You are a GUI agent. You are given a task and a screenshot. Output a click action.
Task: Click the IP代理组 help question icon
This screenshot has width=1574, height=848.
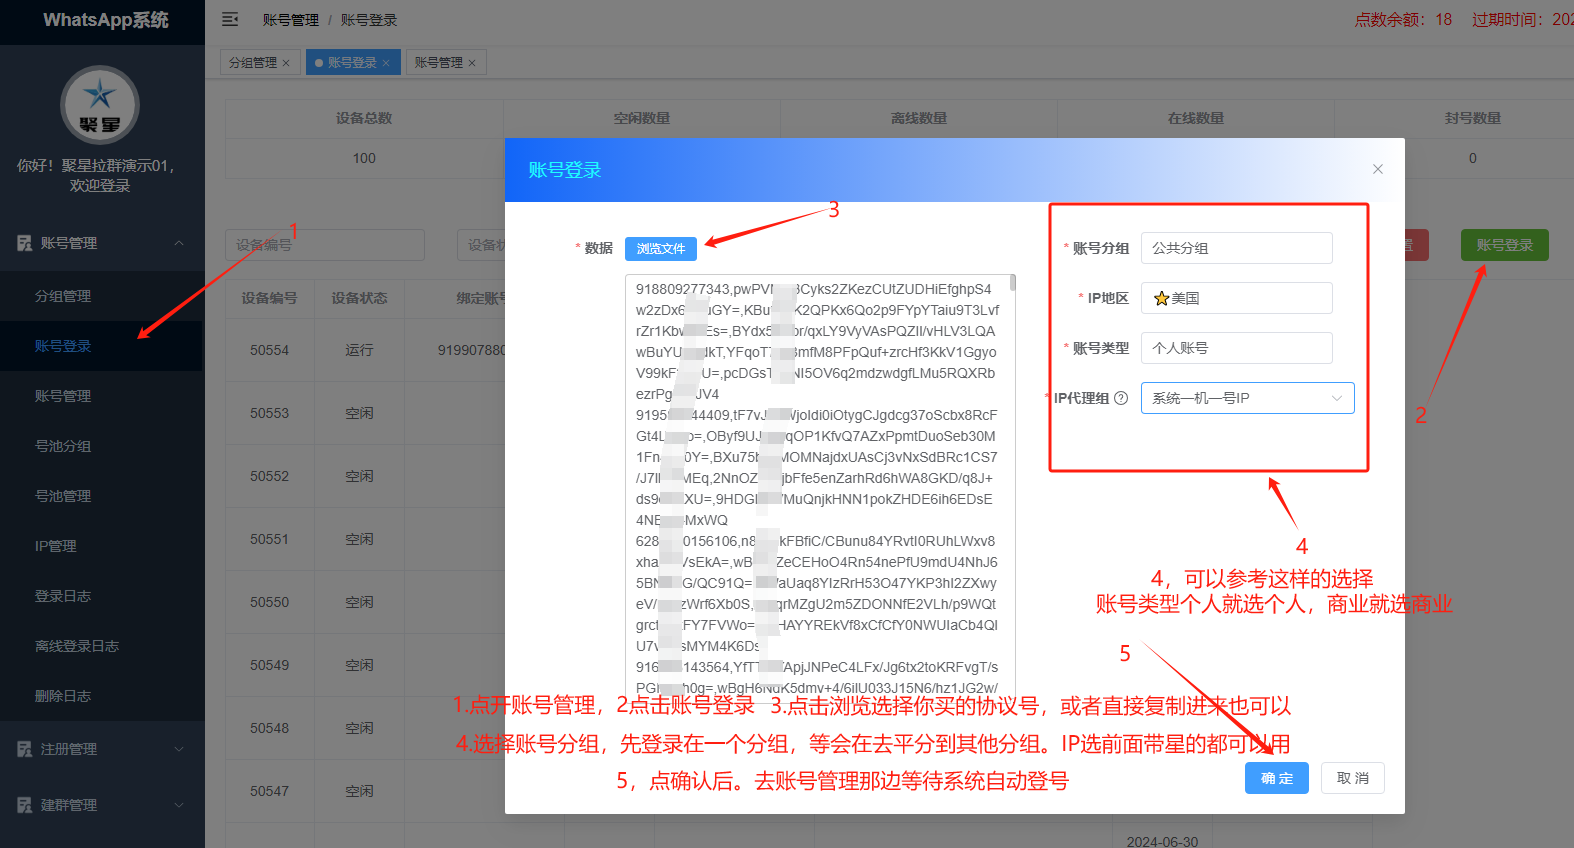point(1121,398)
